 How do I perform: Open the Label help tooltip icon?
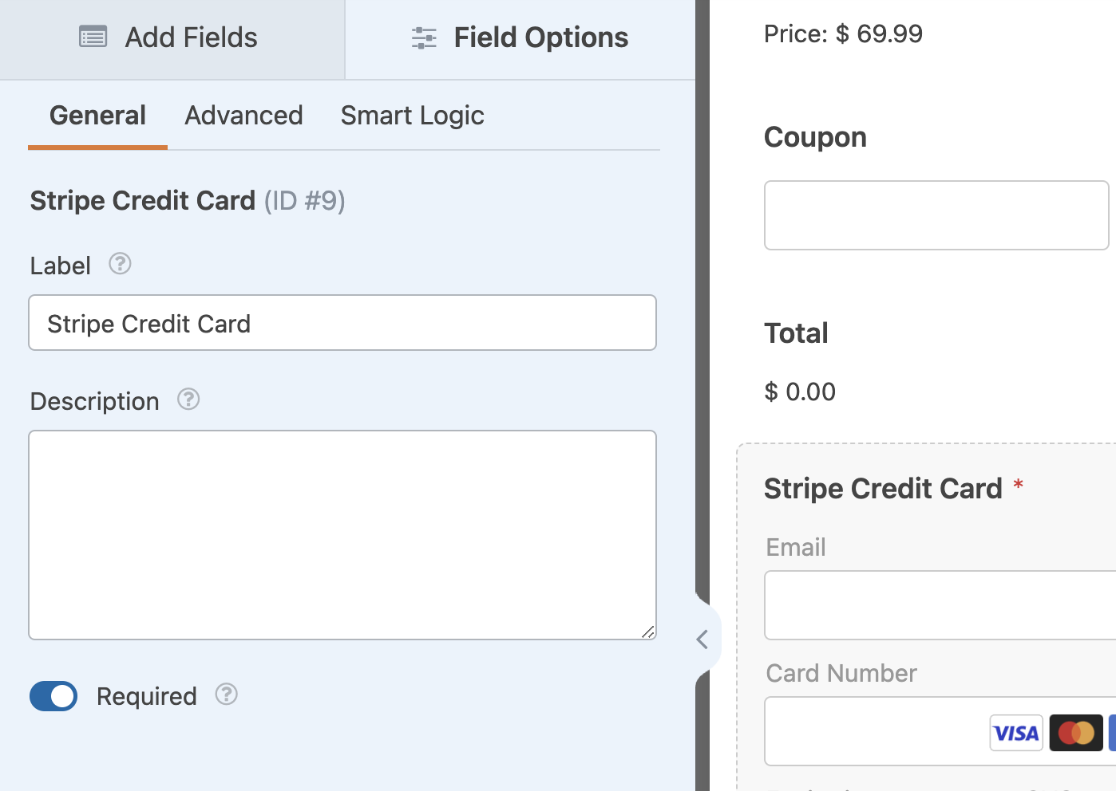pyautogui.click(x=120, y=264)
